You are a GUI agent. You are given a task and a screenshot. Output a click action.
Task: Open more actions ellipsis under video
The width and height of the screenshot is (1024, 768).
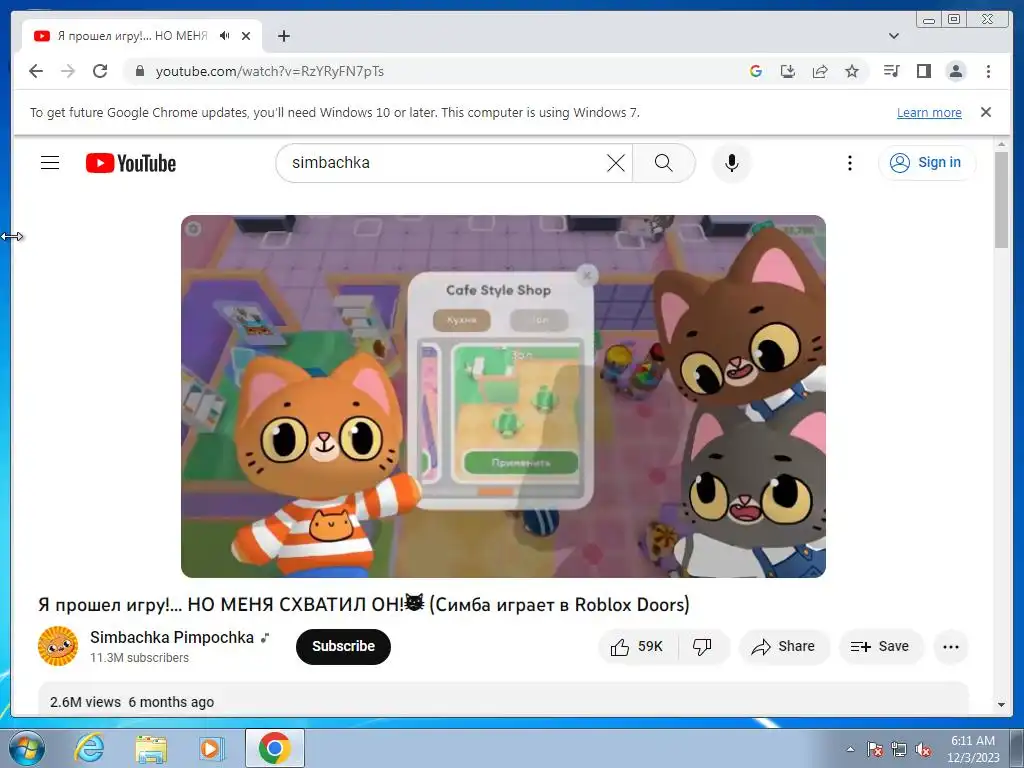[951, 647]
